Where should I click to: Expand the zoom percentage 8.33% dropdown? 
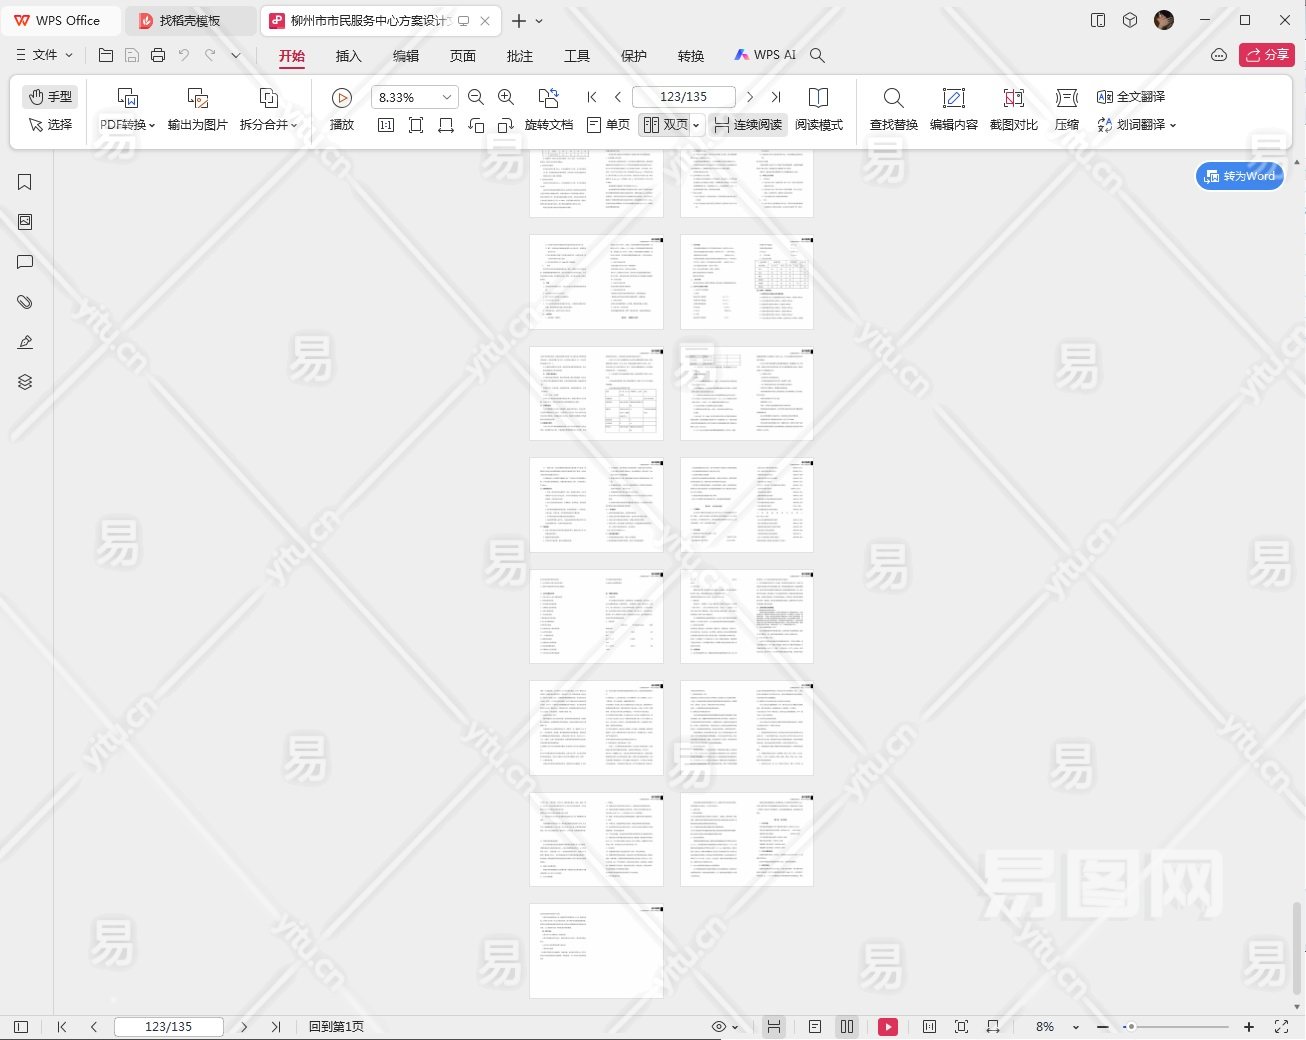pyautogui.click(x=446, y=97)
